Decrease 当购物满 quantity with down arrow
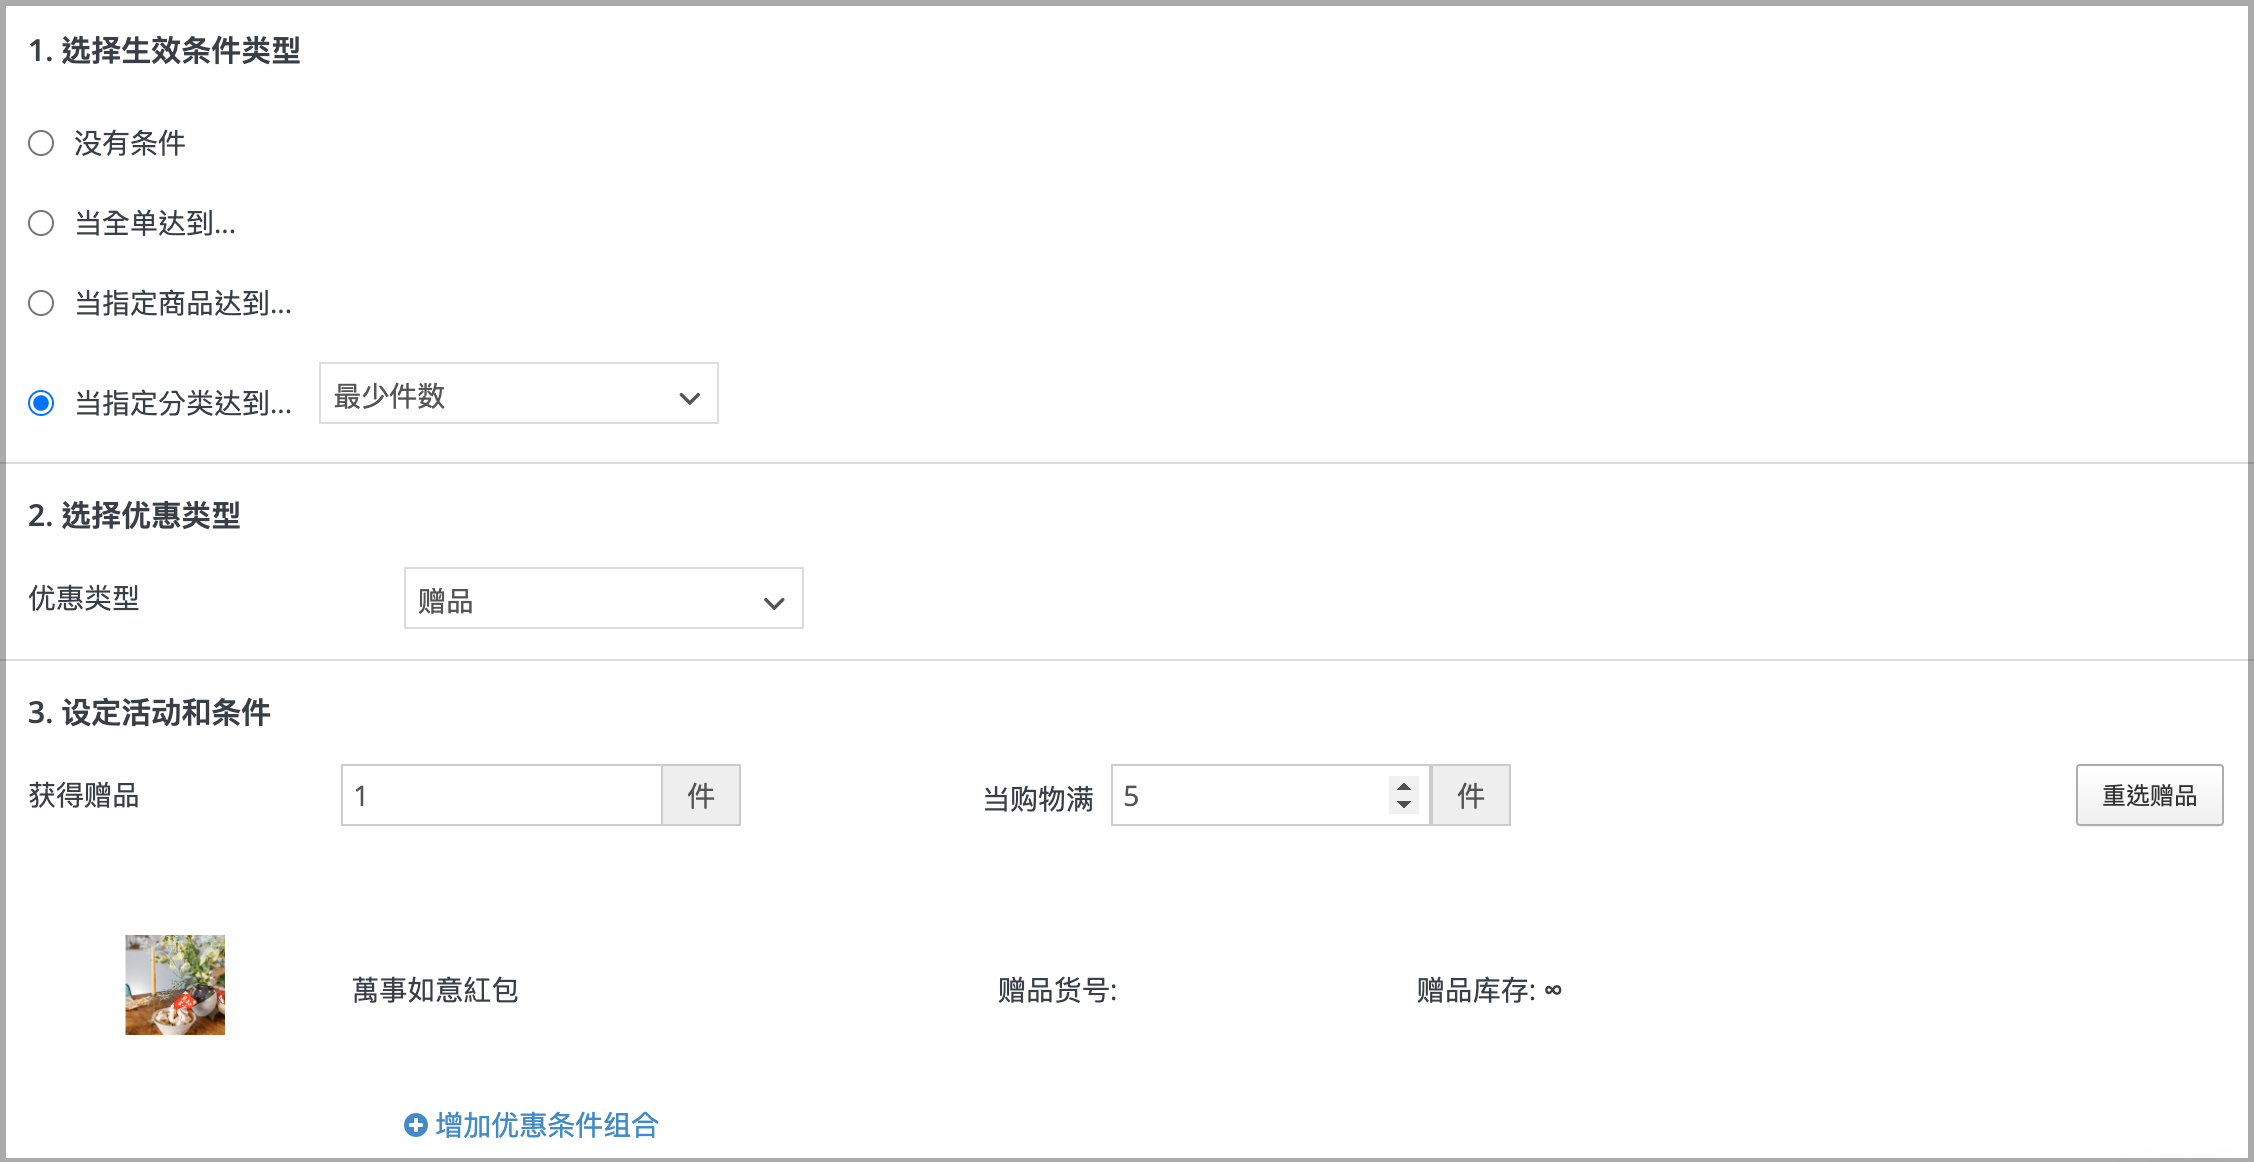The height and width of the screenshot is (1162, 2254). click(1404, 804)
